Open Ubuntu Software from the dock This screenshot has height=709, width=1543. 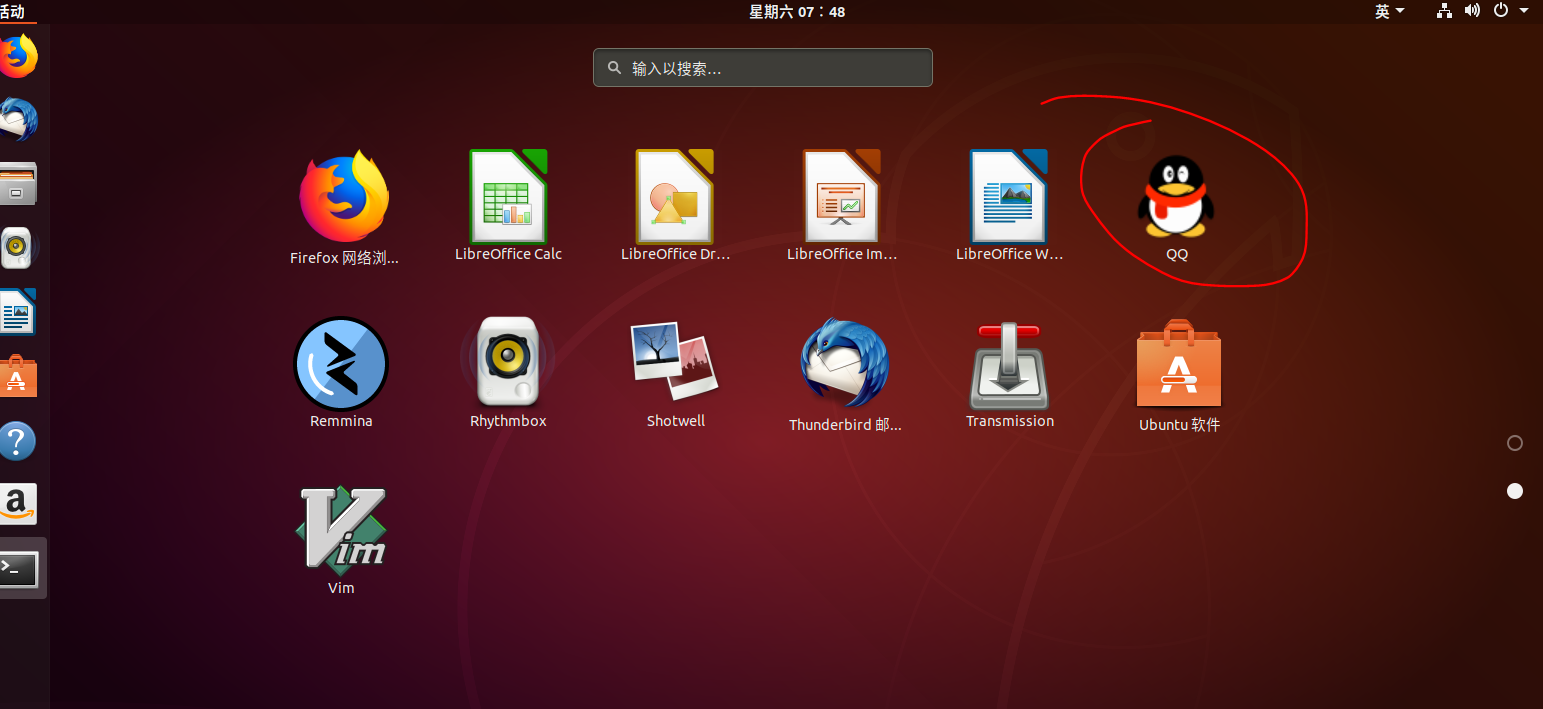(x=18, y=376)
